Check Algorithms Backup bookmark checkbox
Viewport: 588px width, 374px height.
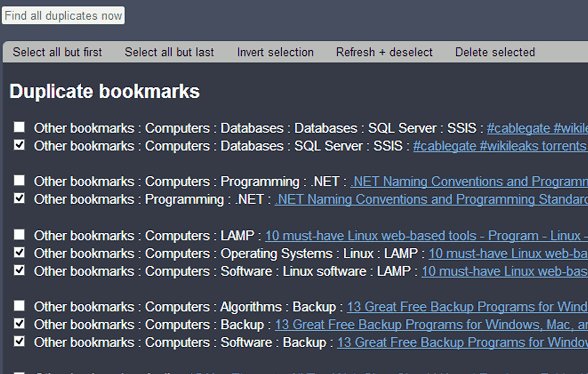pos(19,306)
